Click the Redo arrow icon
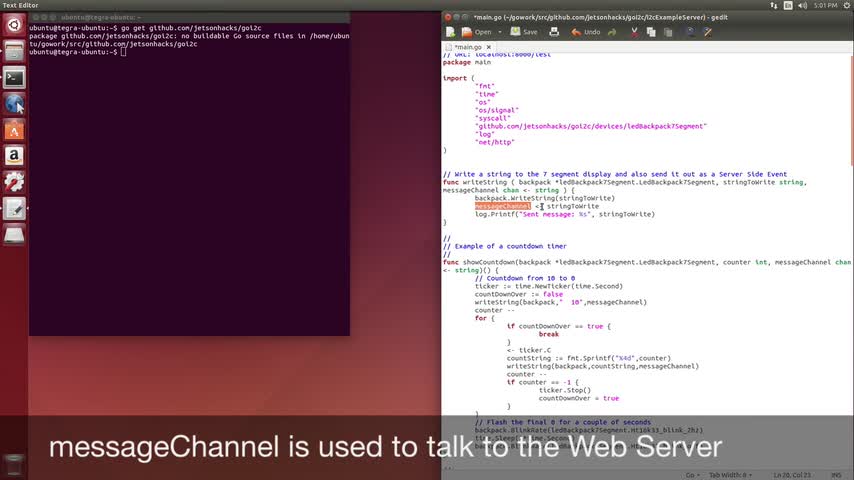The width and height of the screenshot is (854, 480). [612, 32]
